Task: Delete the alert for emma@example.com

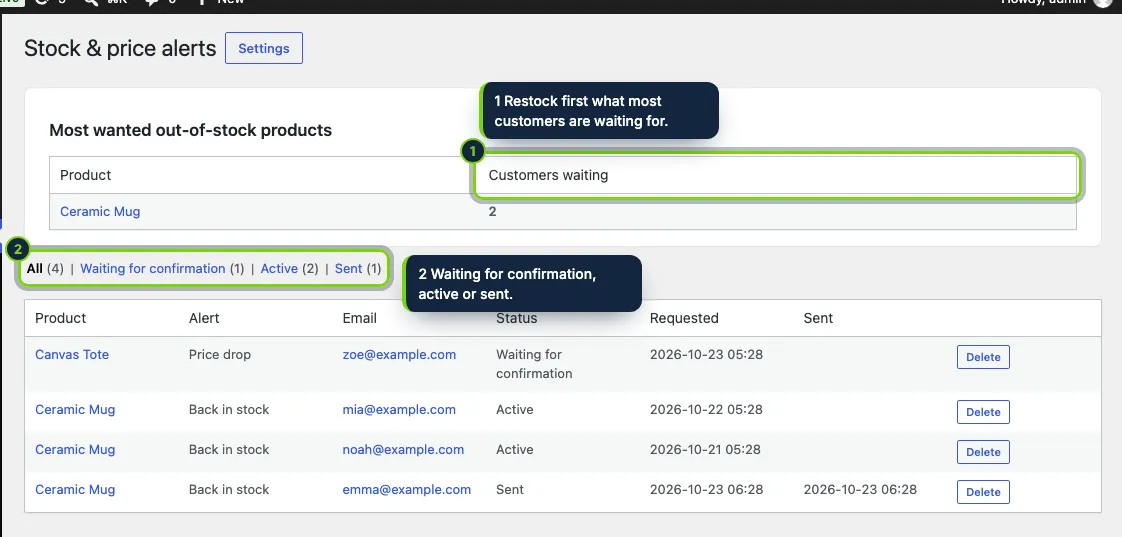Action: (983, 492)
